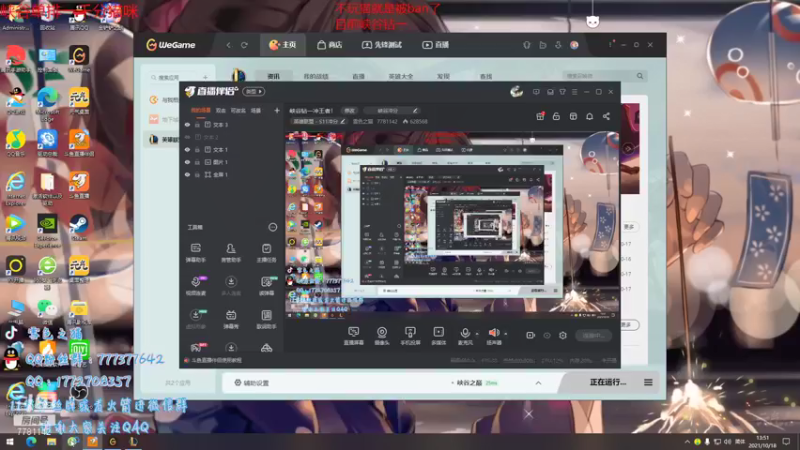The width and height of the screenshot is (800, 450).
Task: Click the WeGame user avatar icon
Action: (574, 45)
